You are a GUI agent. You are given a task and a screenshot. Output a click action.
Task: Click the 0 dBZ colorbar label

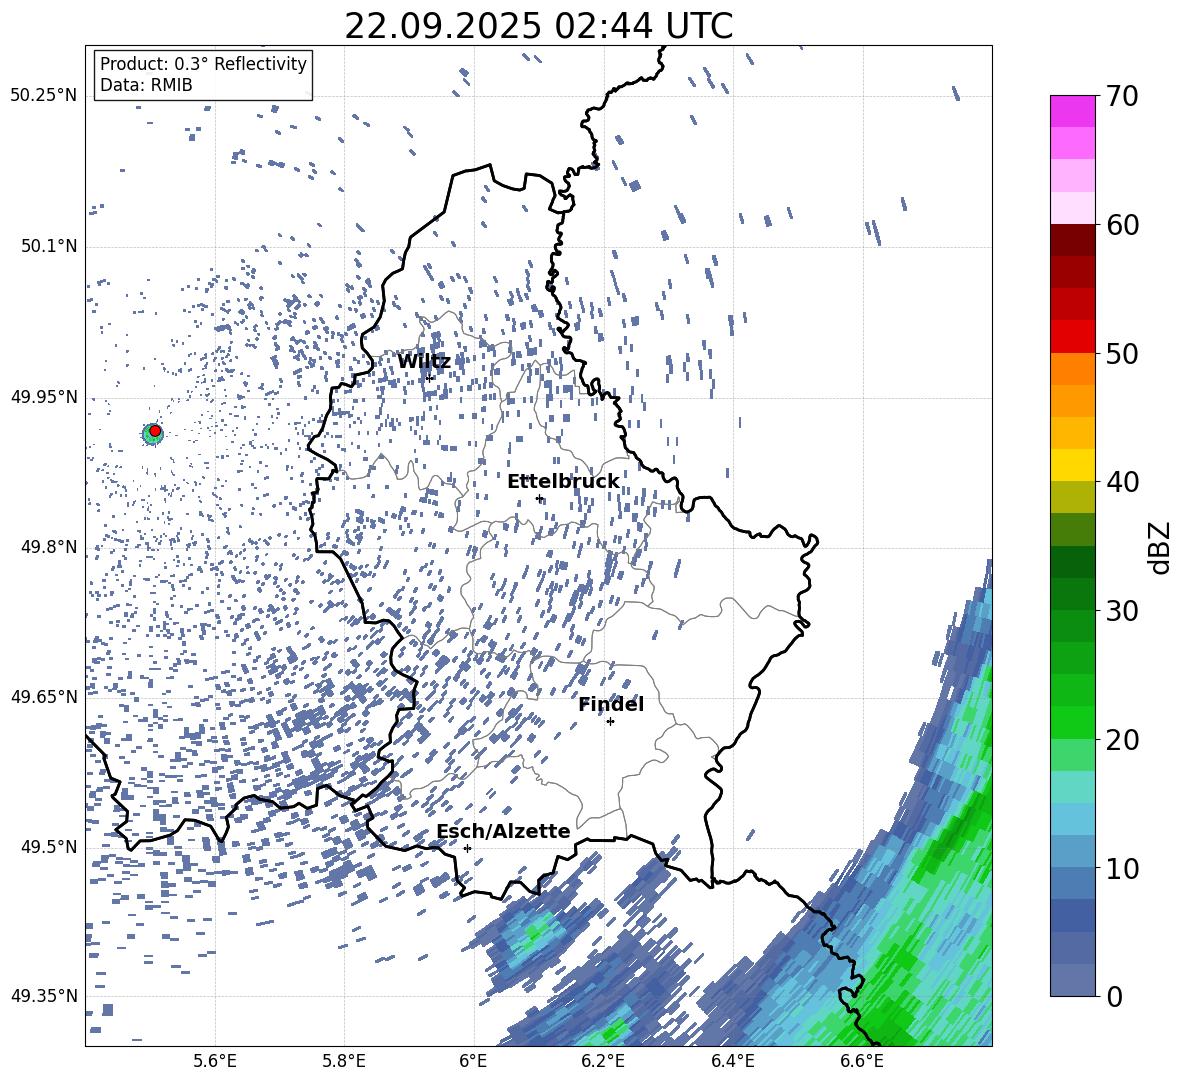1114,996
